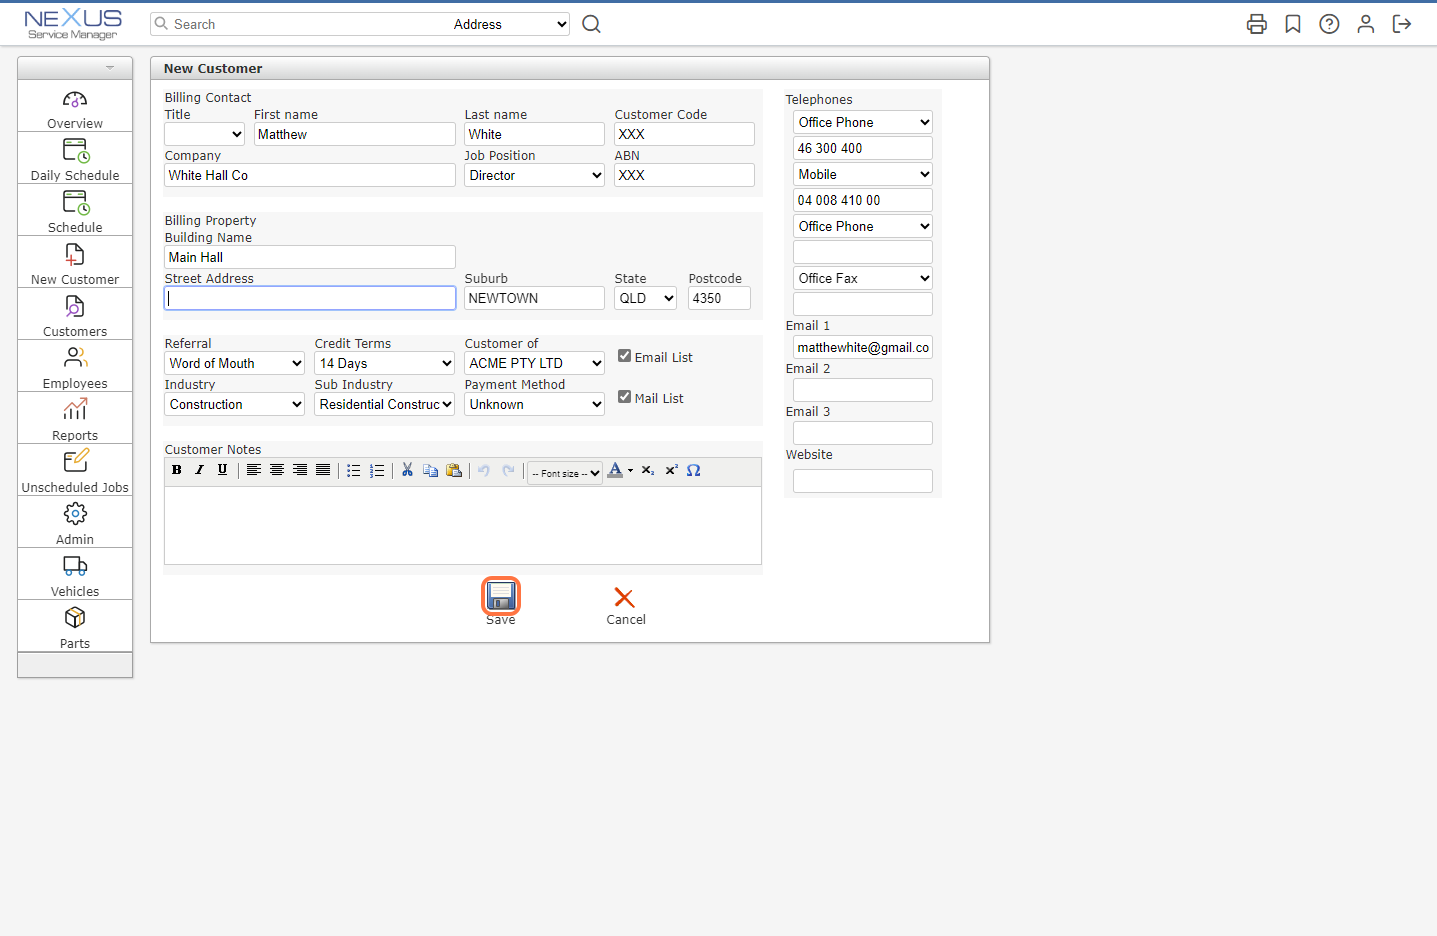Click the Customer Notes text area
1437x936 pixels.
click(x=463, y=526)
